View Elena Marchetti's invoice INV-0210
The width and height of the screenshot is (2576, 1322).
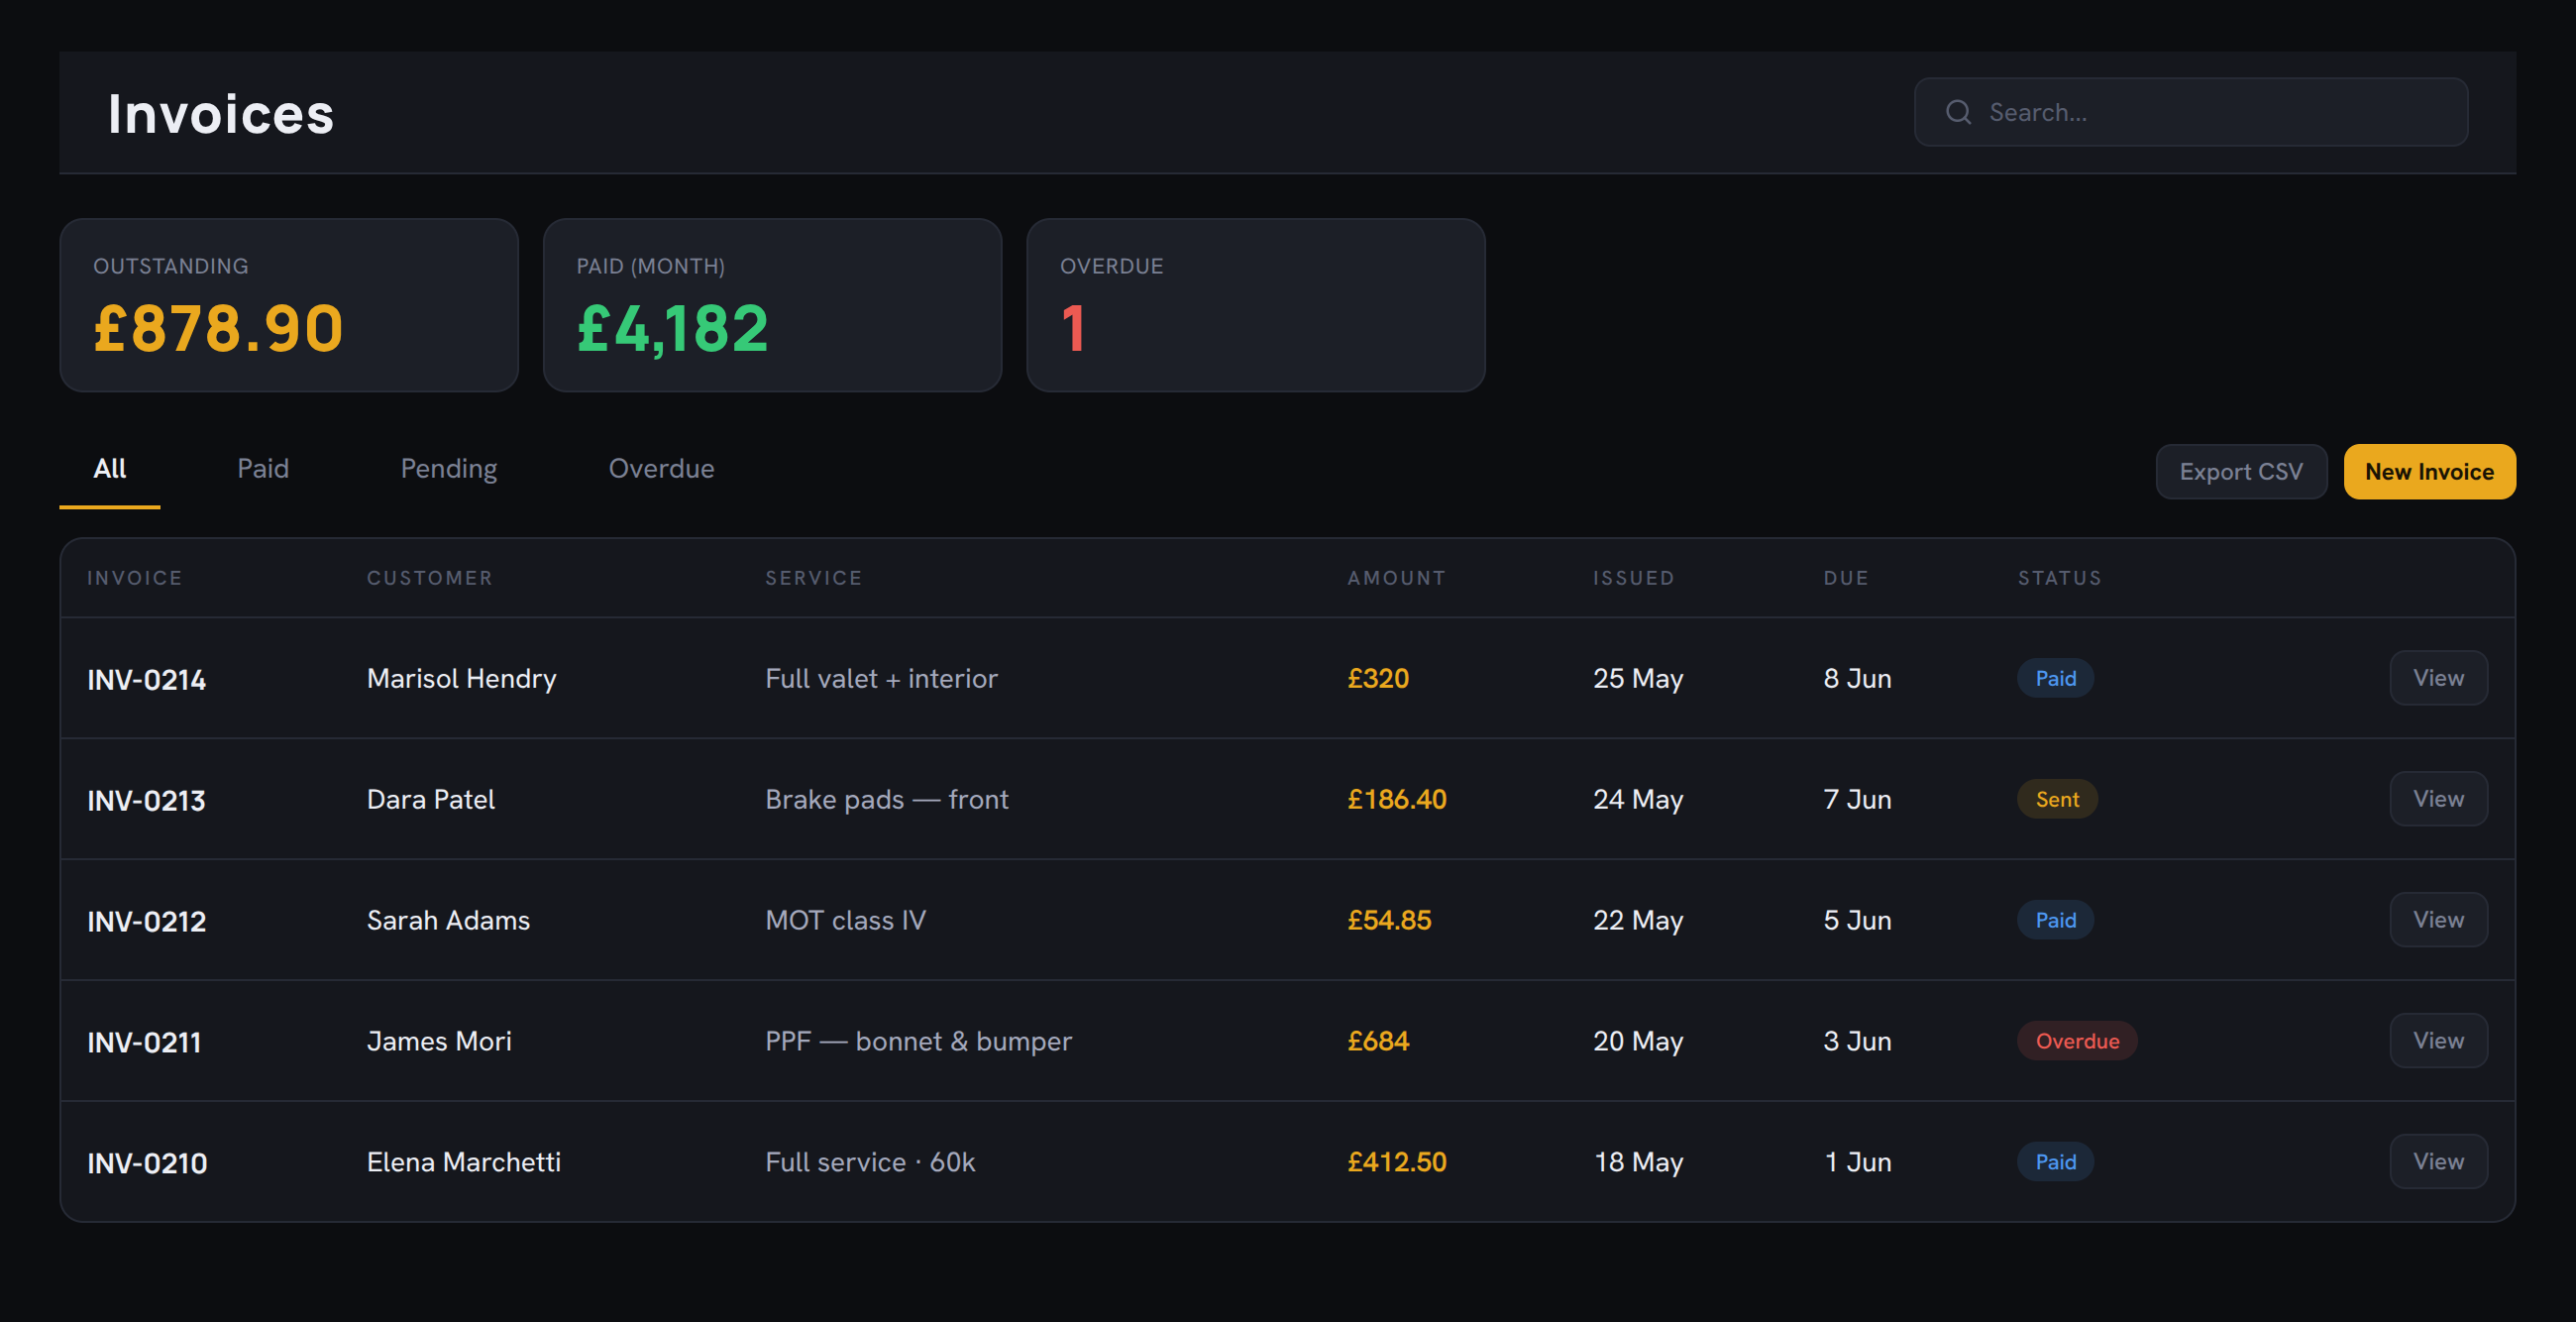click(2438, 1162)
